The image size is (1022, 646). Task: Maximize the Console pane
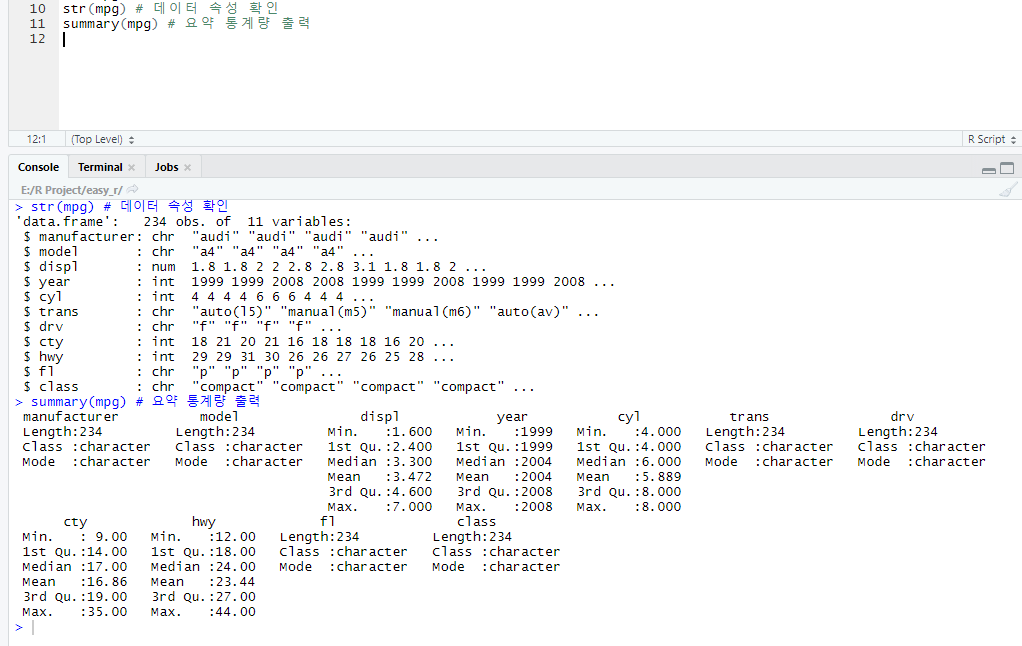click(1007, 168)
